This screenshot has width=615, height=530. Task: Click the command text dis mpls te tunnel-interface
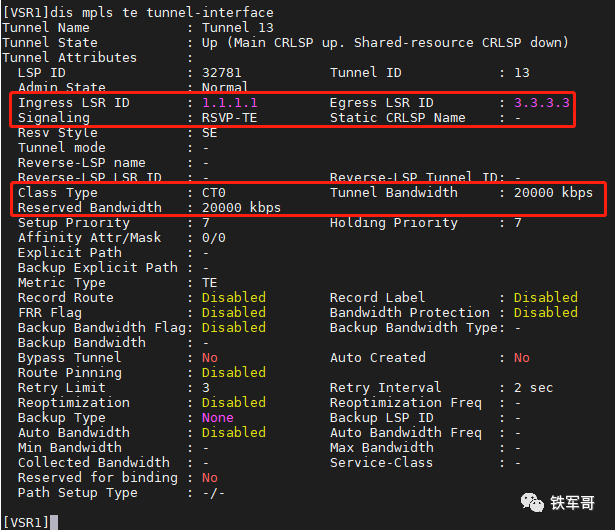(x=162, y=13)
